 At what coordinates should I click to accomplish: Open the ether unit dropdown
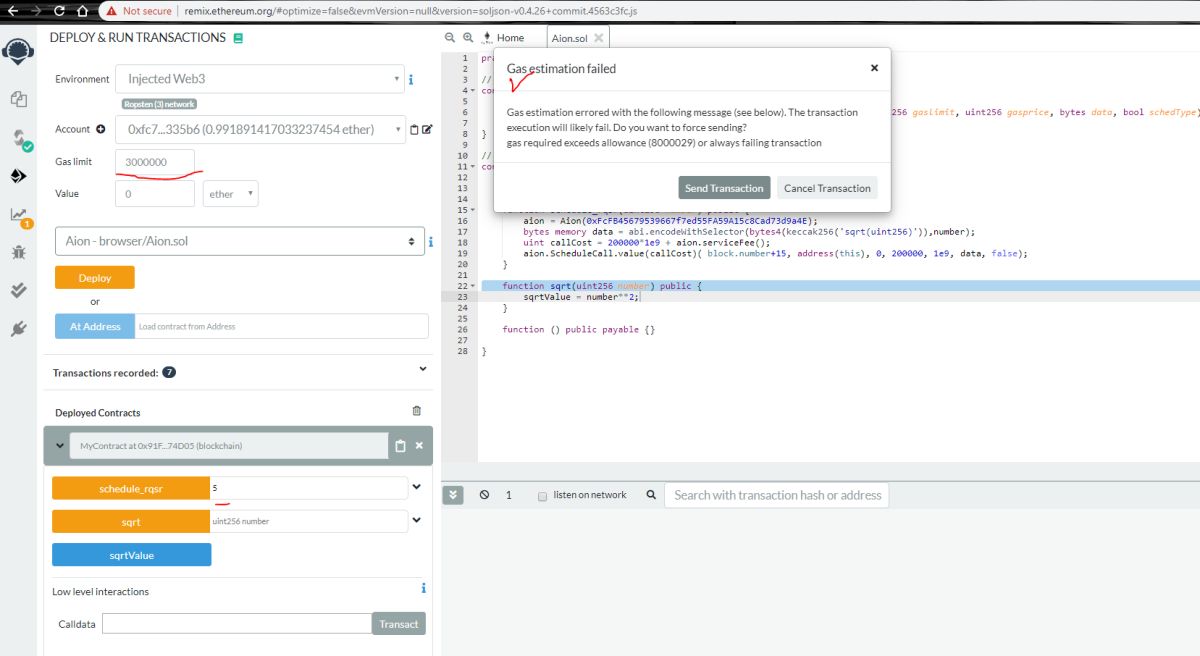231,194
